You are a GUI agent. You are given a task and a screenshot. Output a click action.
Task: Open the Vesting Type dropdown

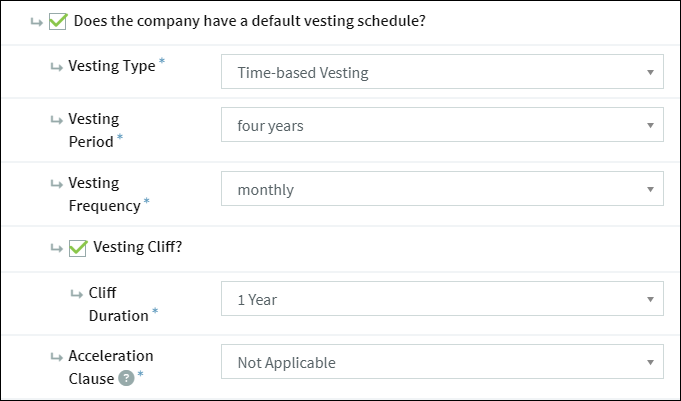pyautogui.click(x=442, y=72)
